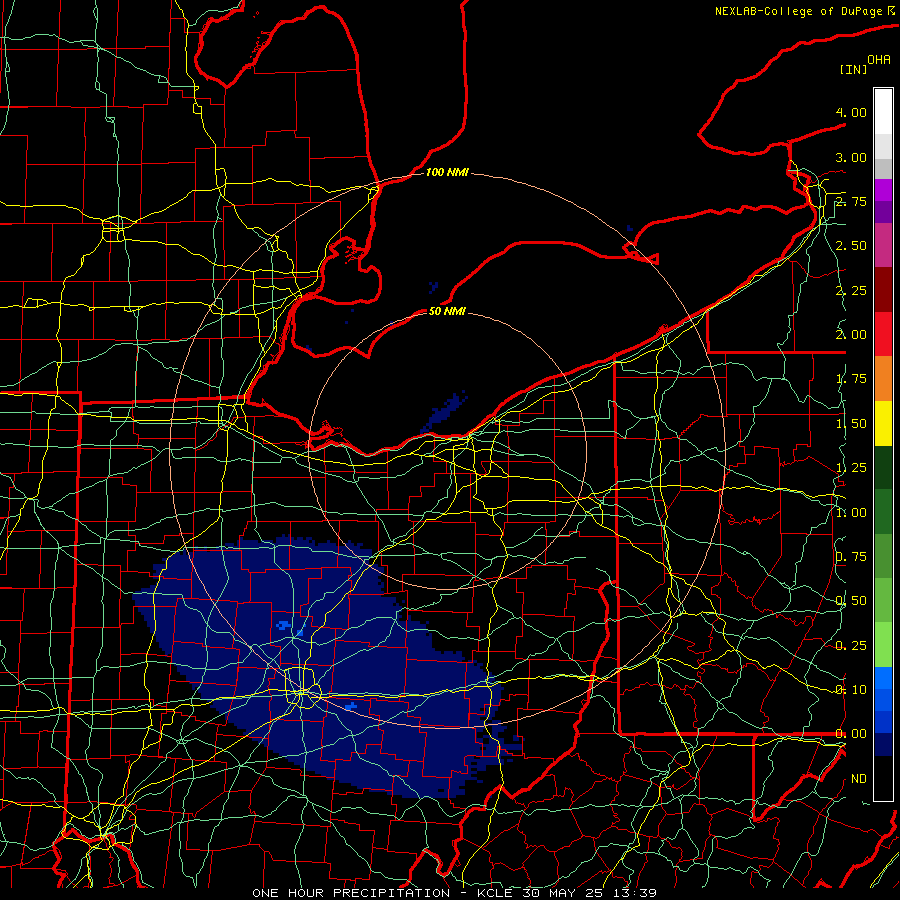Select the 1.75 legend value
Screen dimensions: 900x900
click(851, 379)
